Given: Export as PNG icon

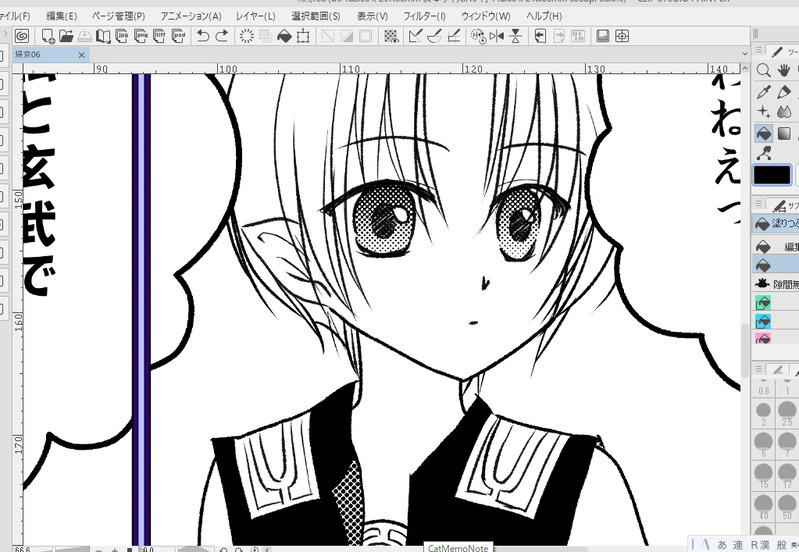Looking at the screenshot, I should [141, 36].
